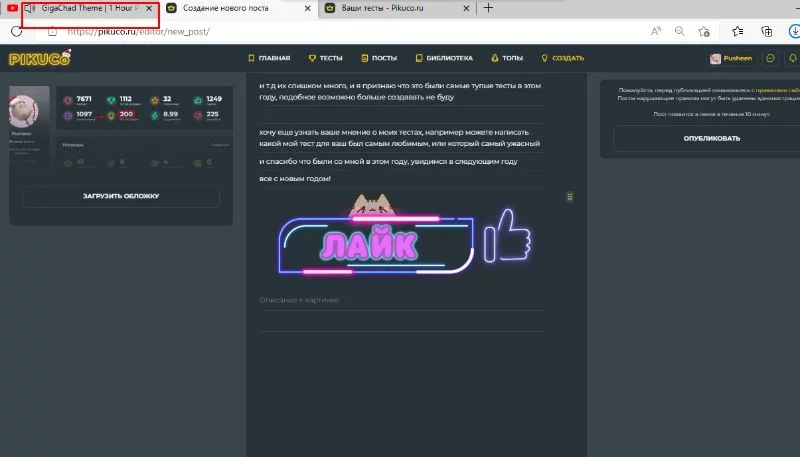The height and width of the screenshot is (457, 800).
Task: Open the Главная menu item
Action: [x=269, y=58]
